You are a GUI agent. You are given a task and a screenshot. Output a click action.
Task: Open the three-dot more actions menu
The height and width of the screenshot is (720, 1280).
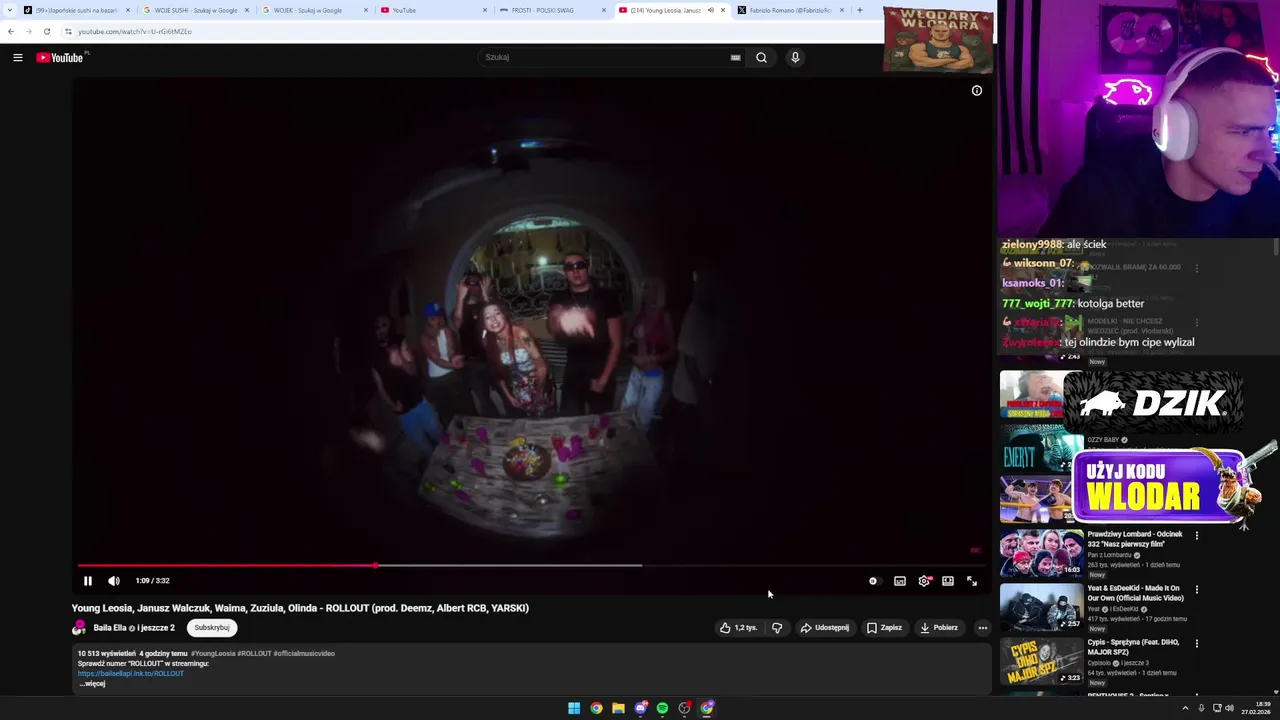click(x=983, y=628)
